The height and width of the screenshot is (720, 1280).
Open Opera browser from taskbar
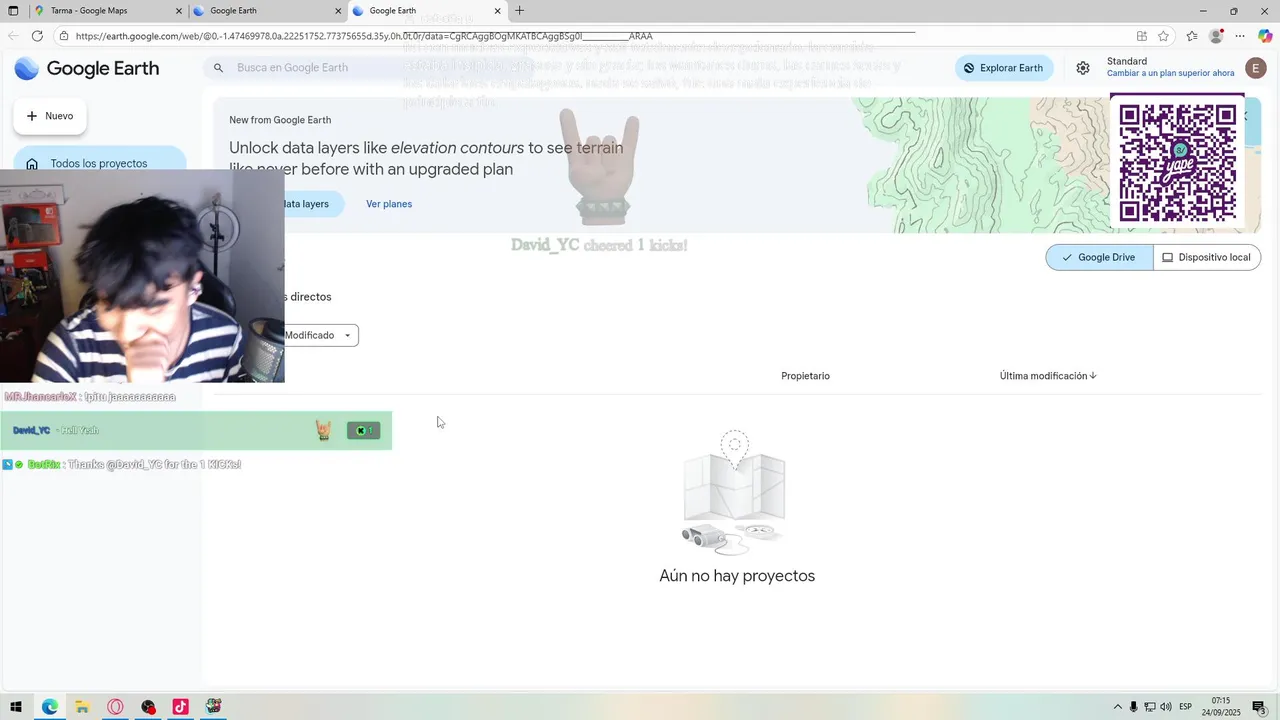click(x=115, y=707)
